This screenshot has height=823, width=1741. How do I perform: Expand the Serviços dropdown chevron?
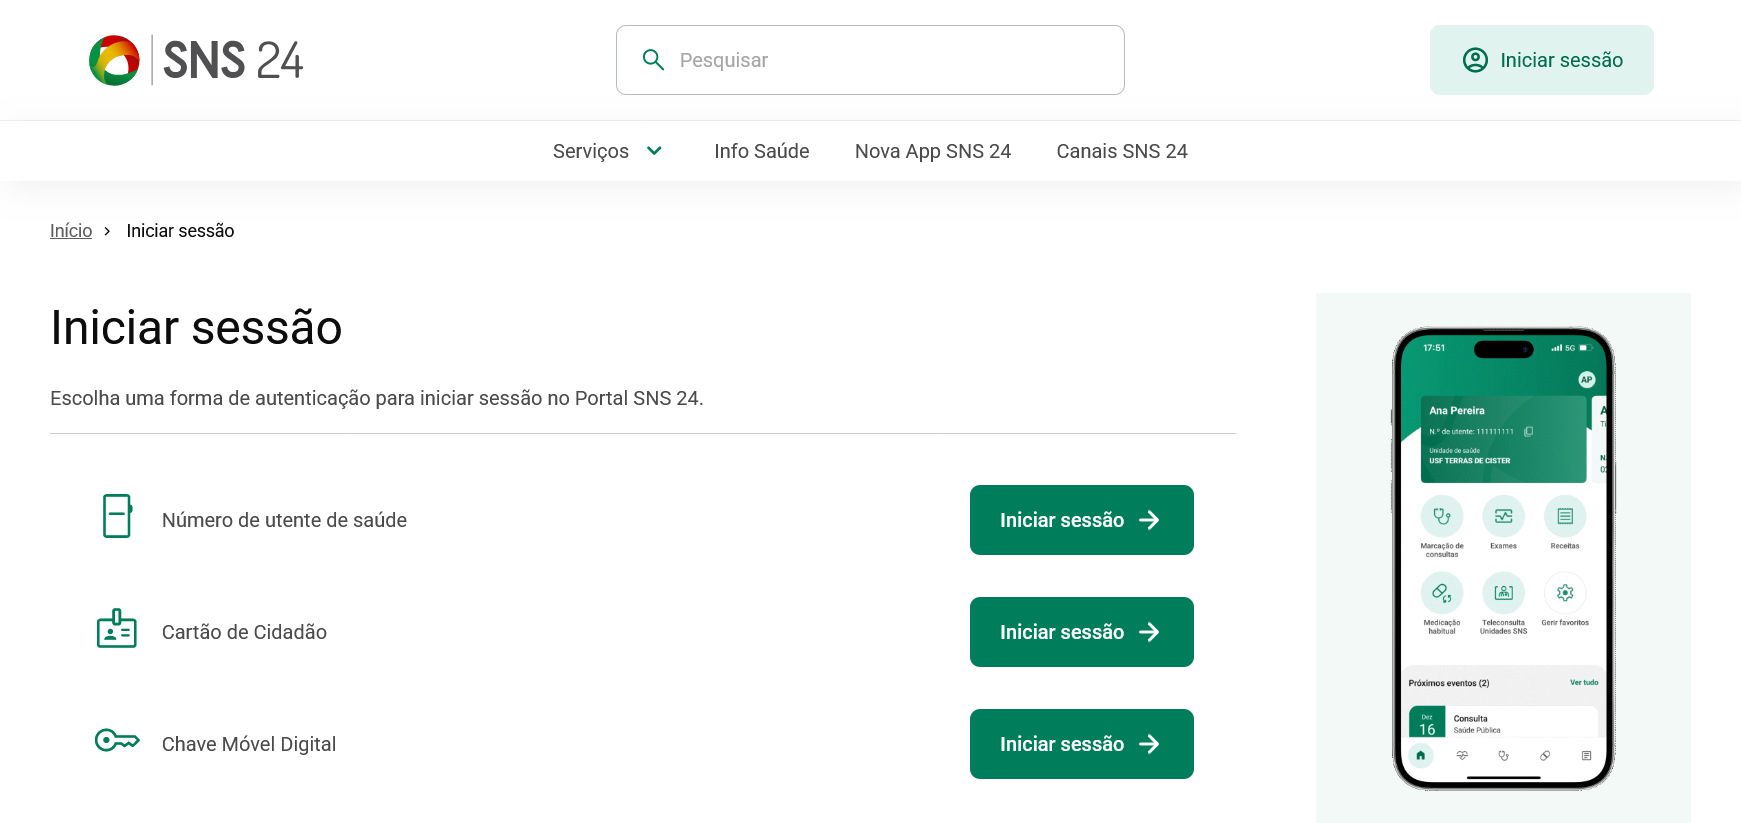pyautogui.click(x=654, y=151)
